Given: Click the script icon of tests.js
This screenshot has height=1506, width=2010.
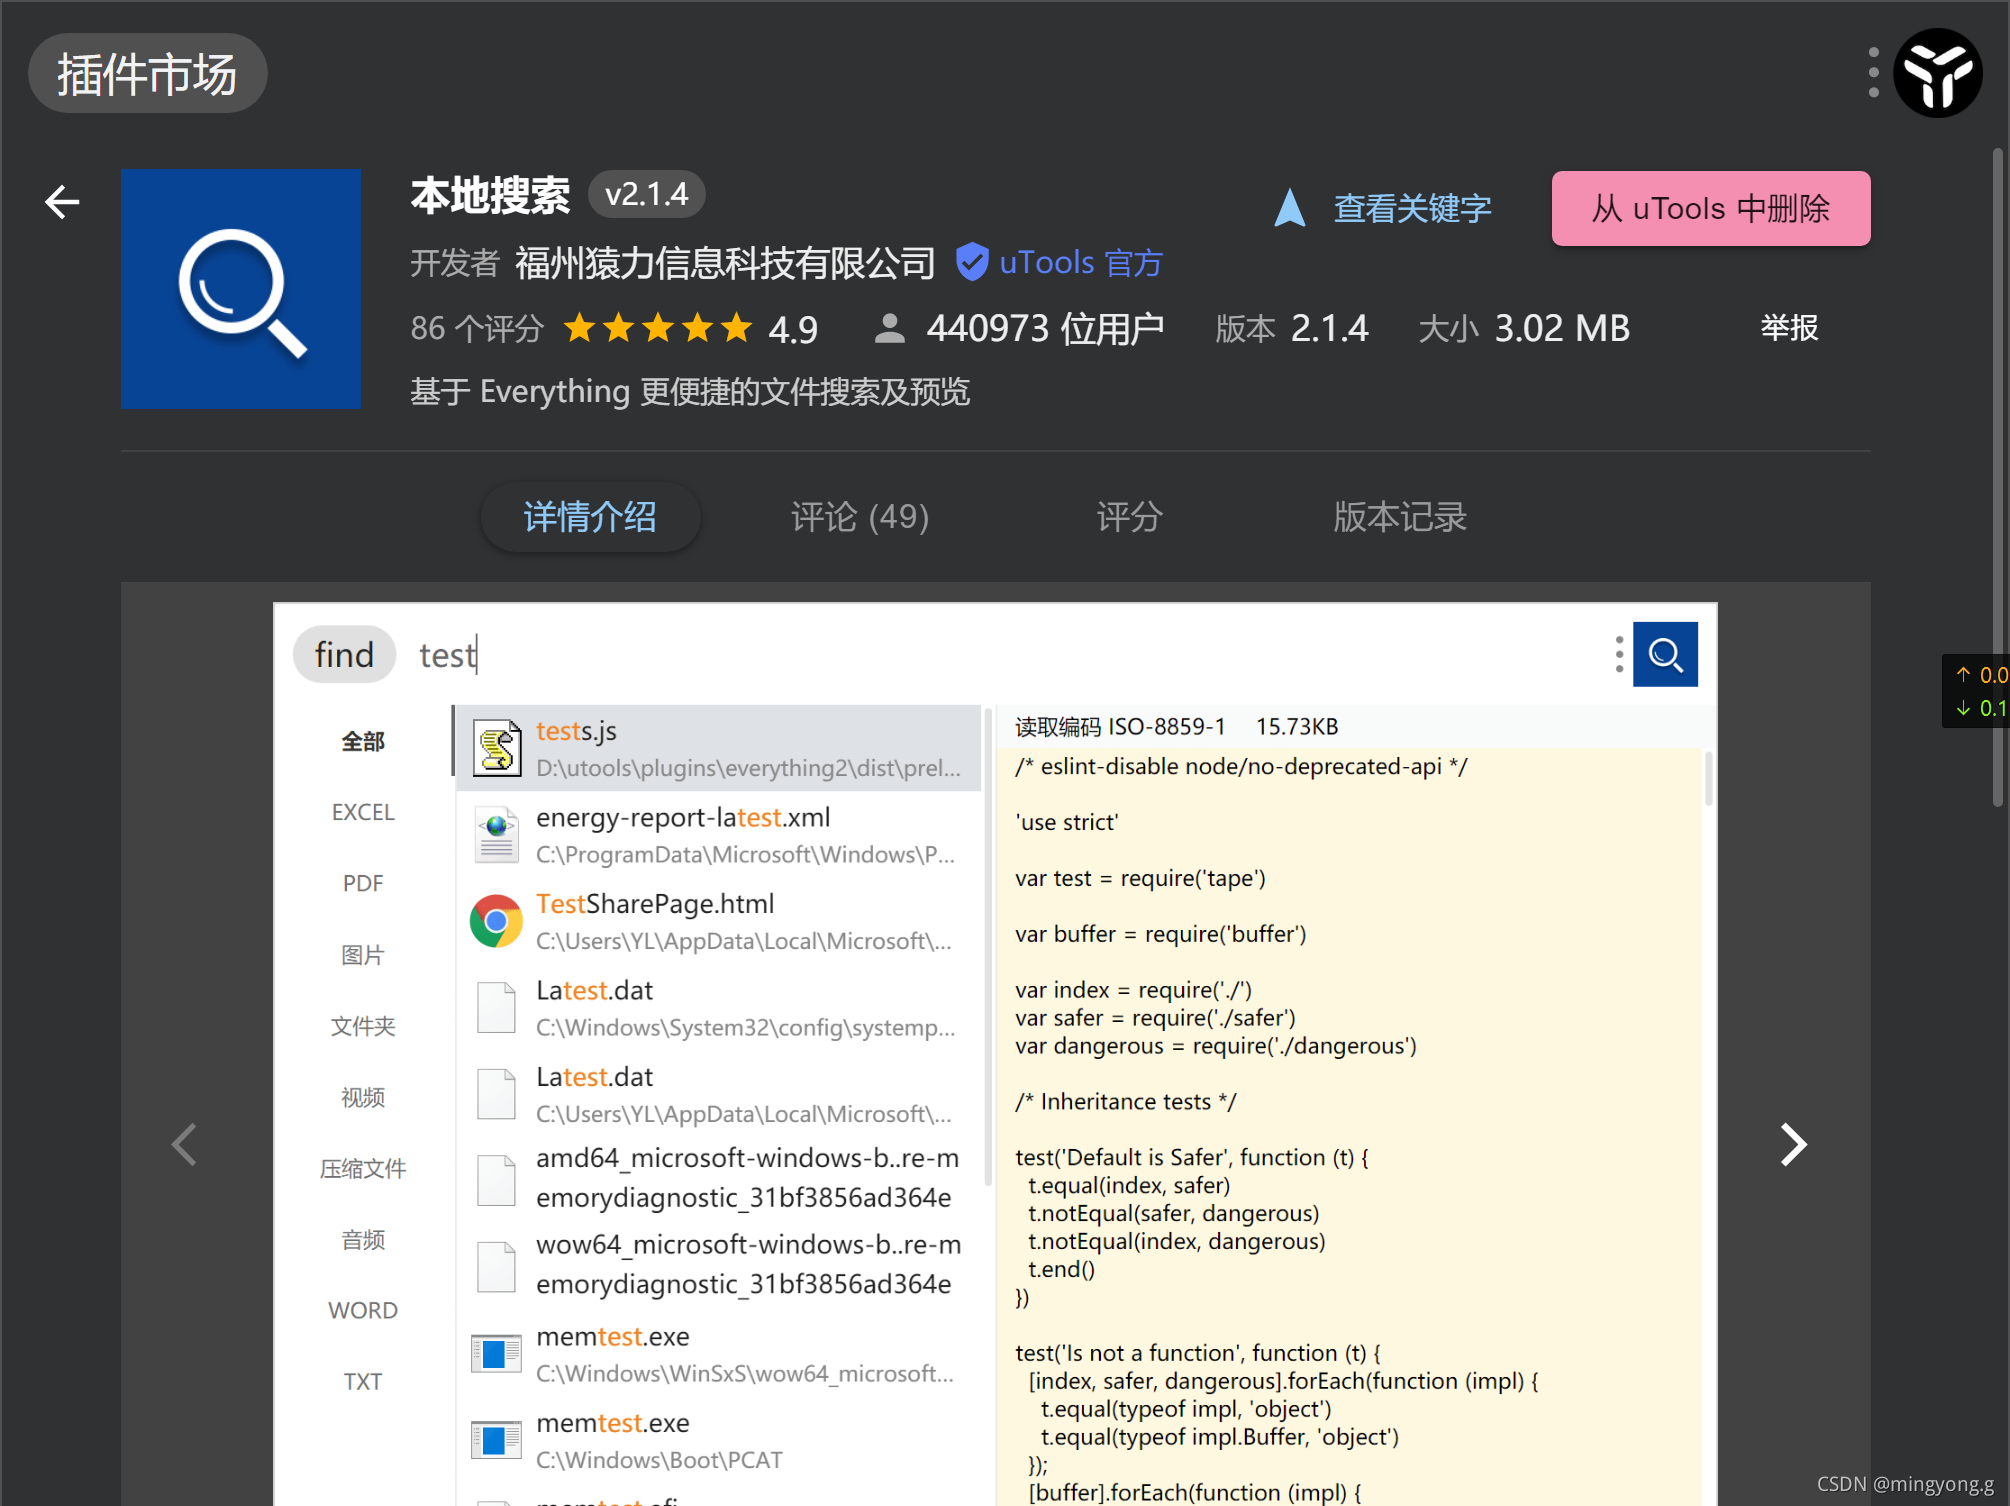Looking at the screenshot, I should (x=496, y=746).
